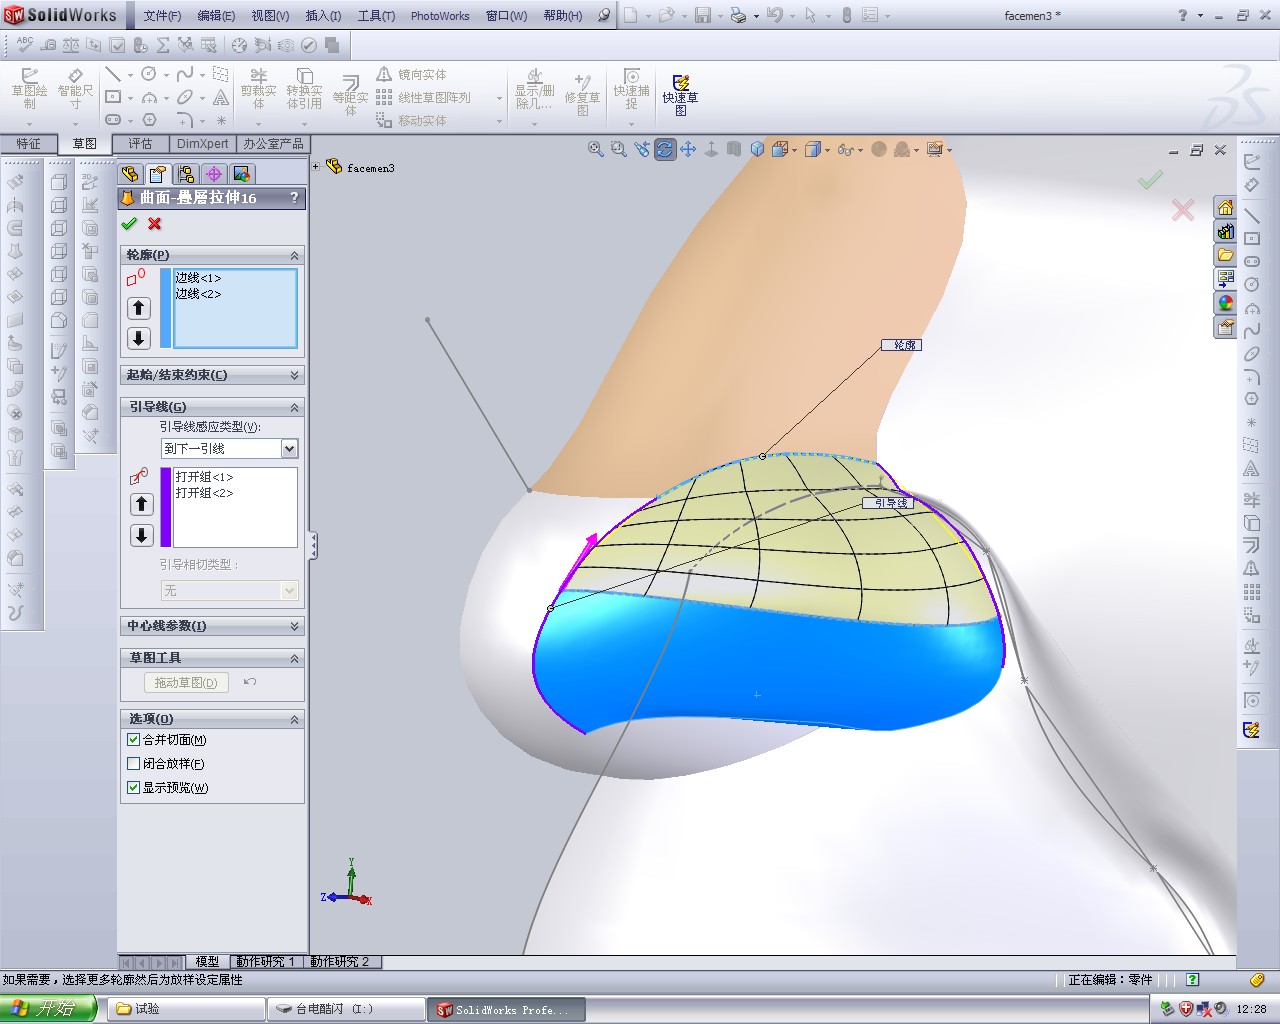Click the Print icon in title toolbar
Image resolution: width=1280 pixels, height=1024 pixels.
tap(738, 16)
